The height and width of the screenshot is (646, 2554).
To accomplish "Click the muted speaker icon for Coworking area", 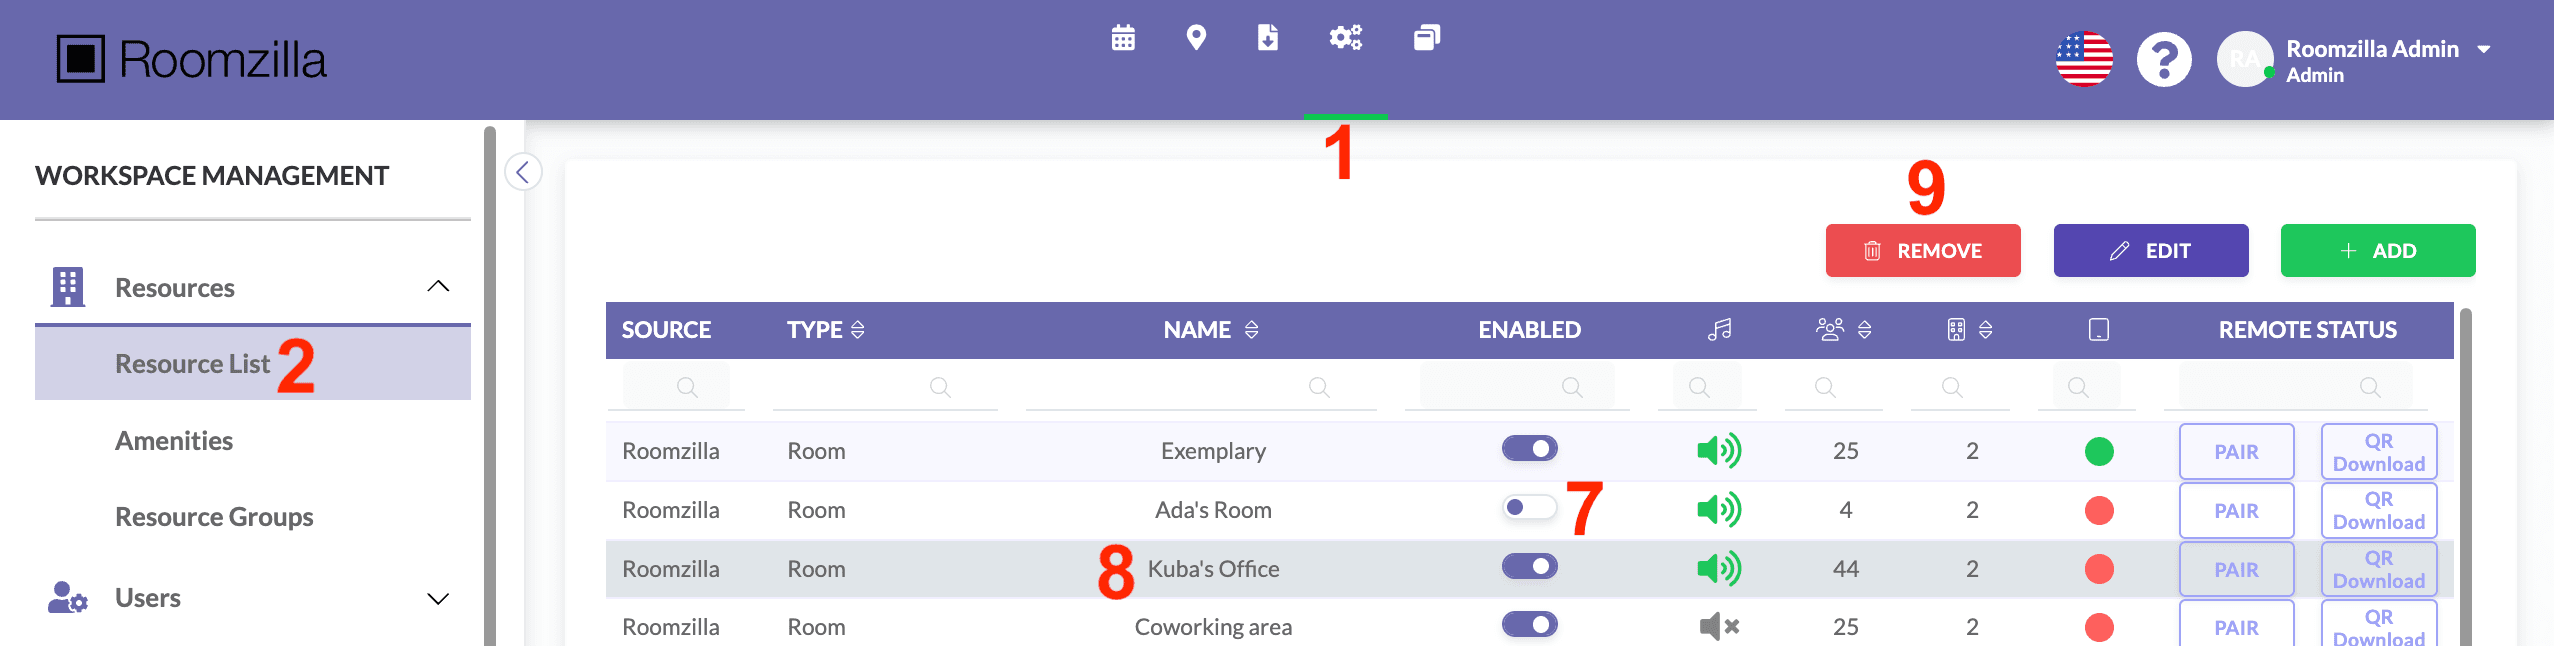I will point(1719,627).
